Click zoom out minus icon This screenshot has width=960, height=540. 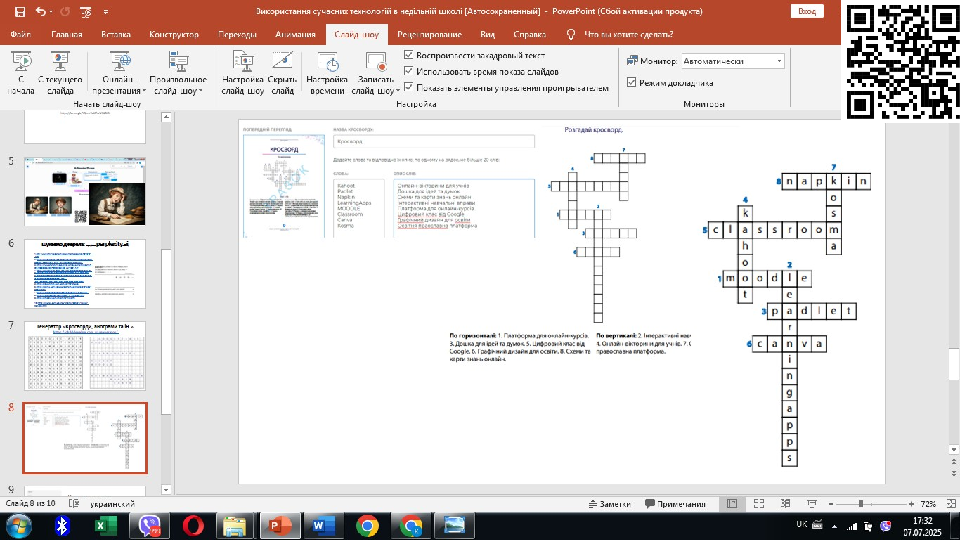[x=831, y=504]
